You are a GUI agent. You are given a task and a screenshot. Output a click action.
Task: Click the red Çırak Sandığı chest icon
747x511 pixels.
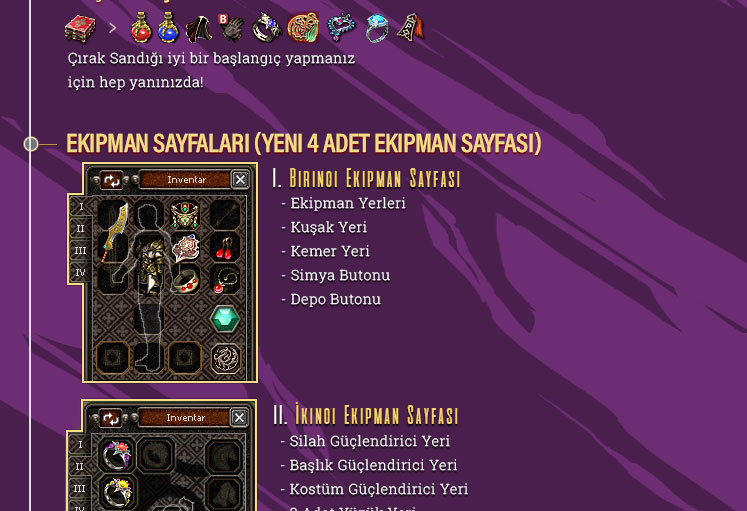point(80,28)
